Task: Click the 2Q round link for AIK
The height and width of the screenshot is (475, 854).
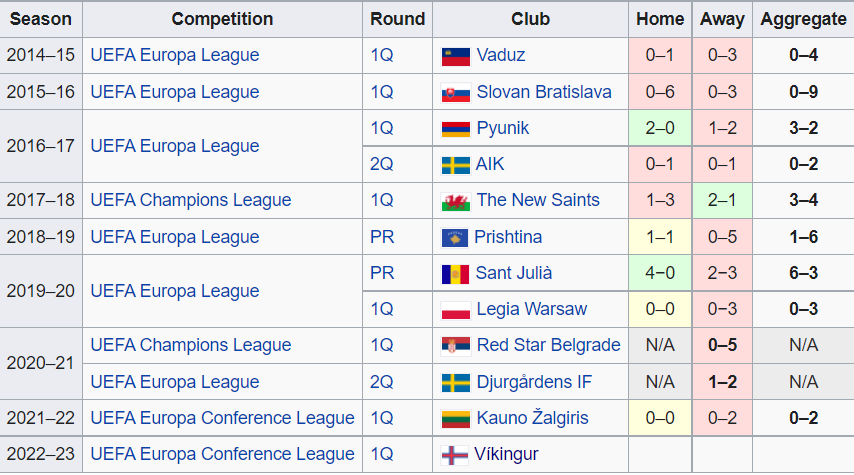Action: (381, 164)
